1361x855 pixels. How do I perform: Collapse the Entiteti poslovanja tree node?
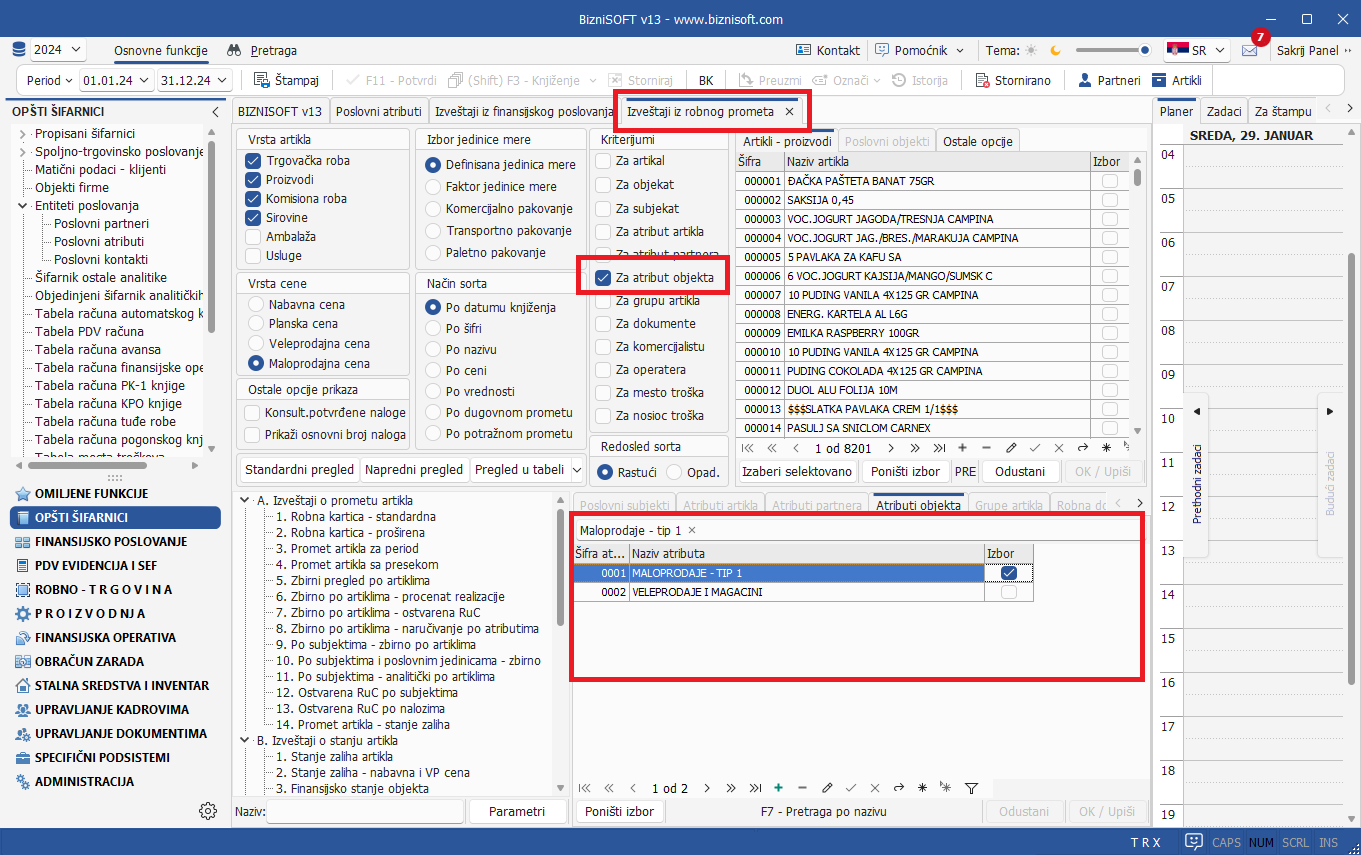tap(23, 206)
